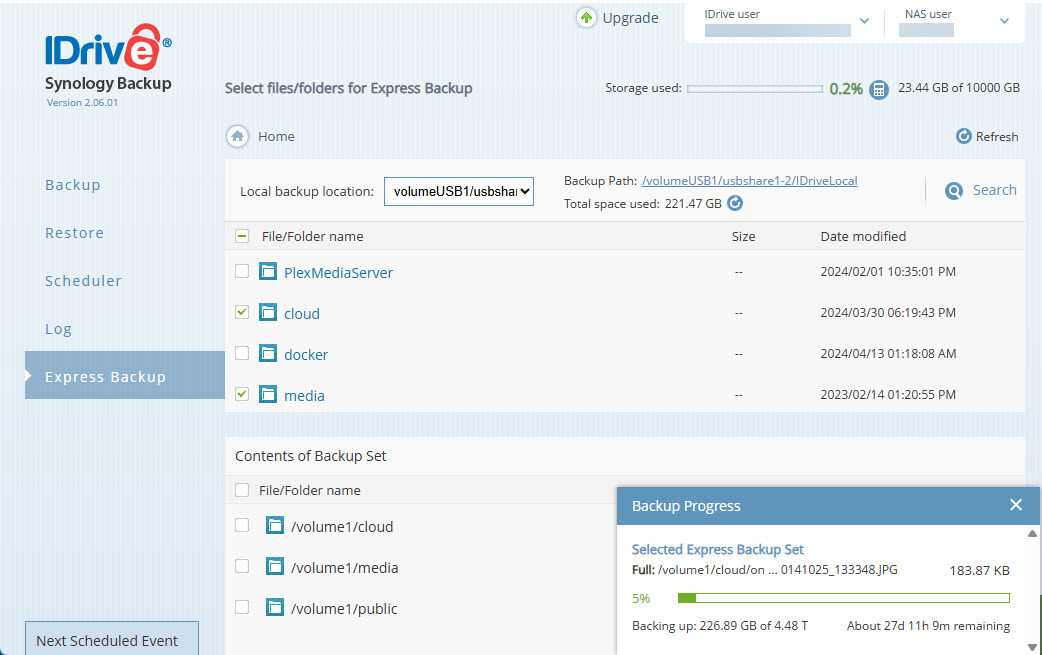
Task: Click the Date modified column header
Action: (x=863, y=236)
